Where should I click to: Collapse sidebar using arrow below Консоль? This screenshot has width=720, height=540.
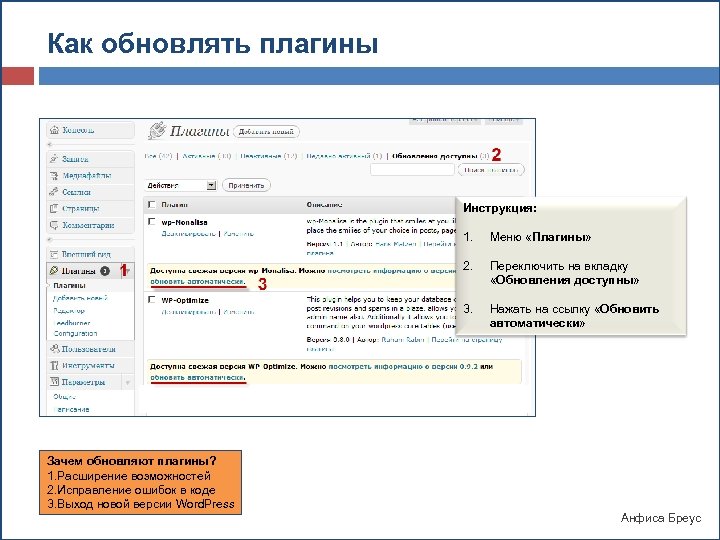(x=50, y=145)
